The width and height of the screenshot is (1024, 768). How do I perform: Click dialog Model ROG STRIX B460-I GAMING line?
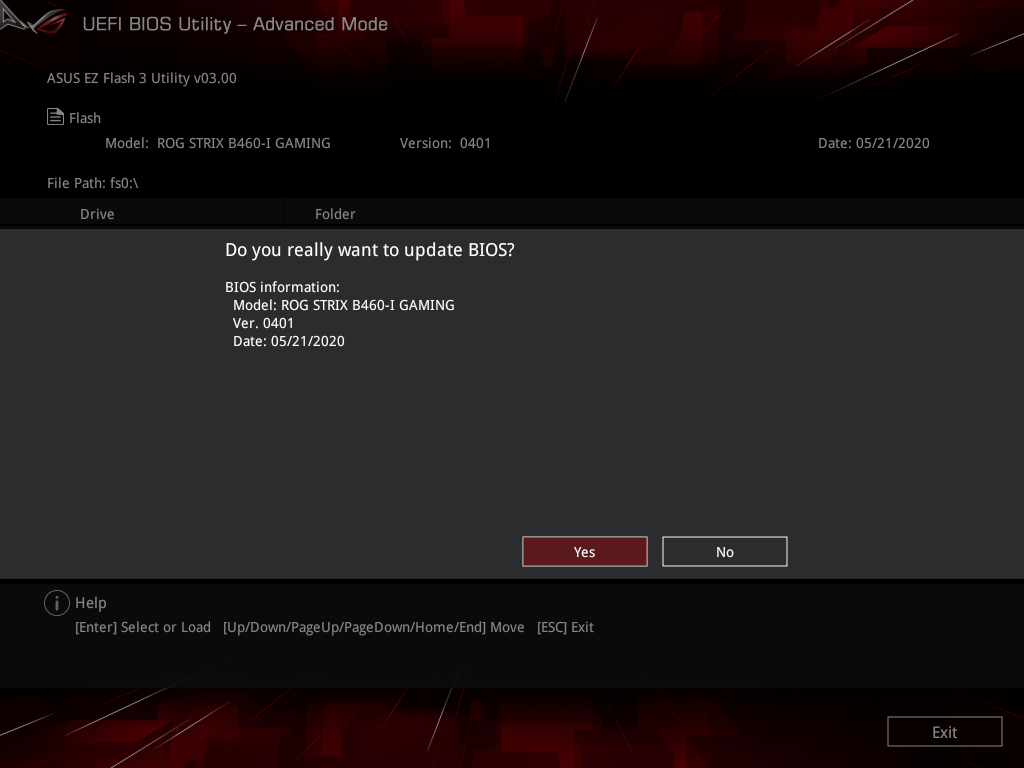[x=344, y=305]
